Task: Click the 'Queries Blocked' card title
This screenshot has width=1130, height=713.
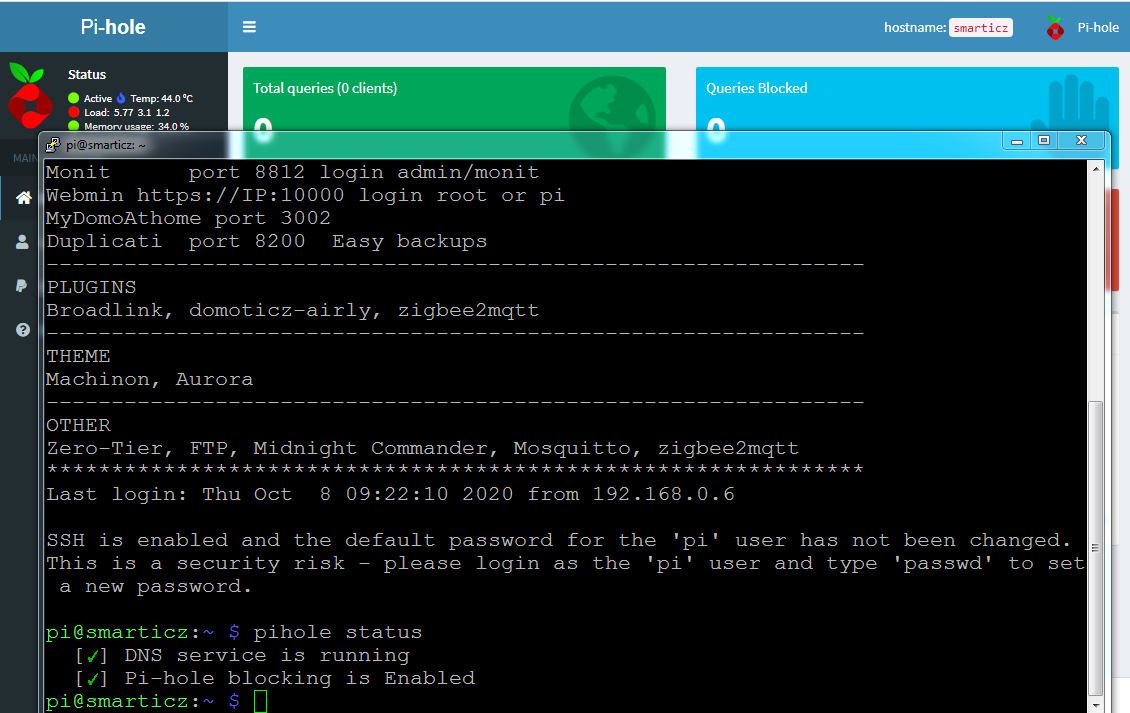Action: pyautogui.click(x=757, y=88)
